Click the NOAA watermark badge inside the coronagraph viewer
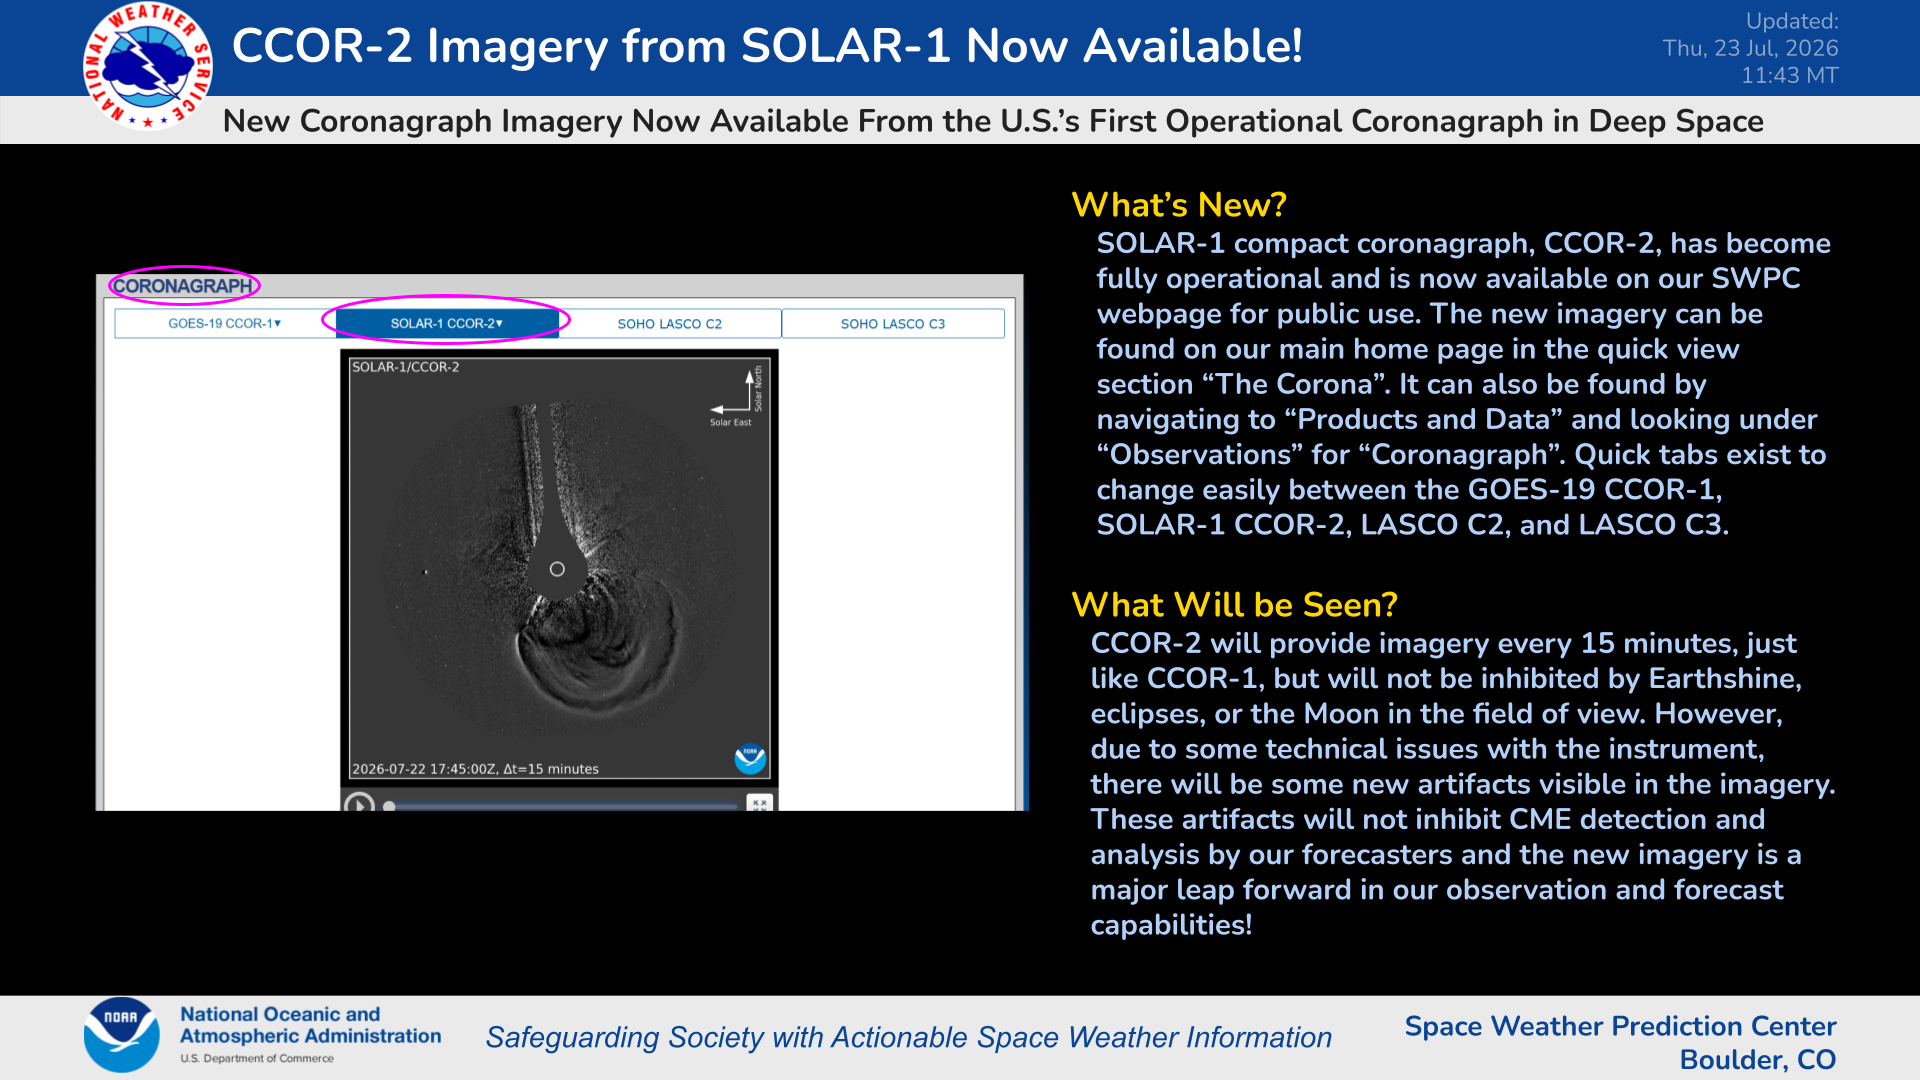Viewport: 1920px width, 1080px height. tap(750, 759)
